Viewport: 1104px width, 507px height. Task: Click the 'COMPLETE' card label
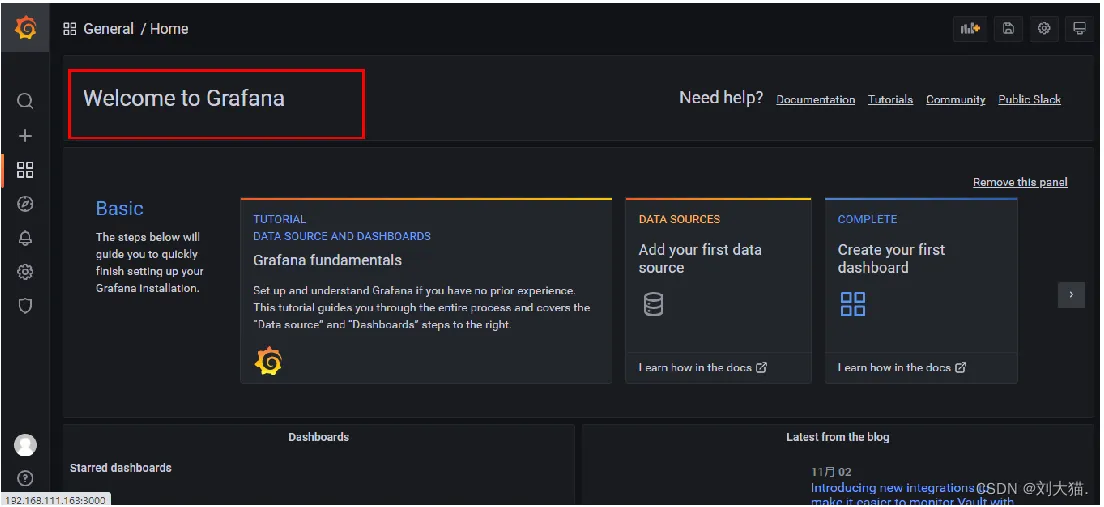pyautogui.click(x=867, y=219)
